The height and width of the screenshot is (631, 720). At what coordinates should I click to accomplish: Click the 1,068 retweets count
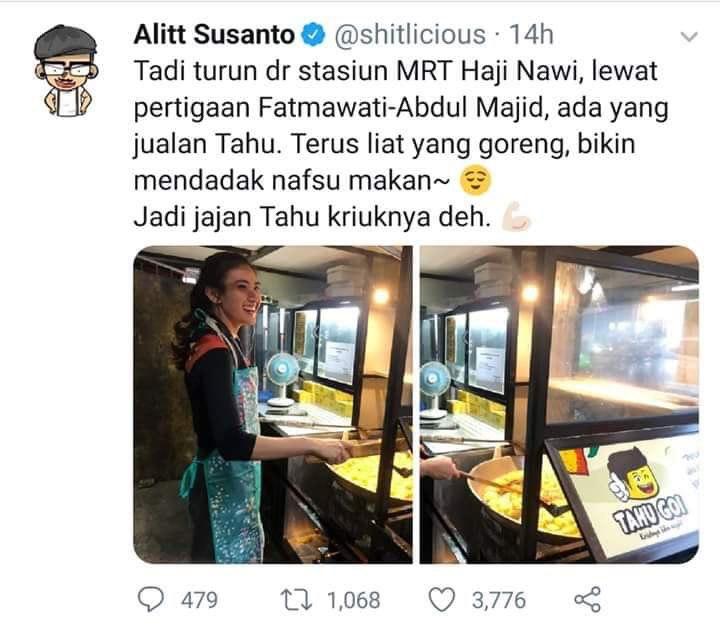pyautogui.click(x=354, y=600)
